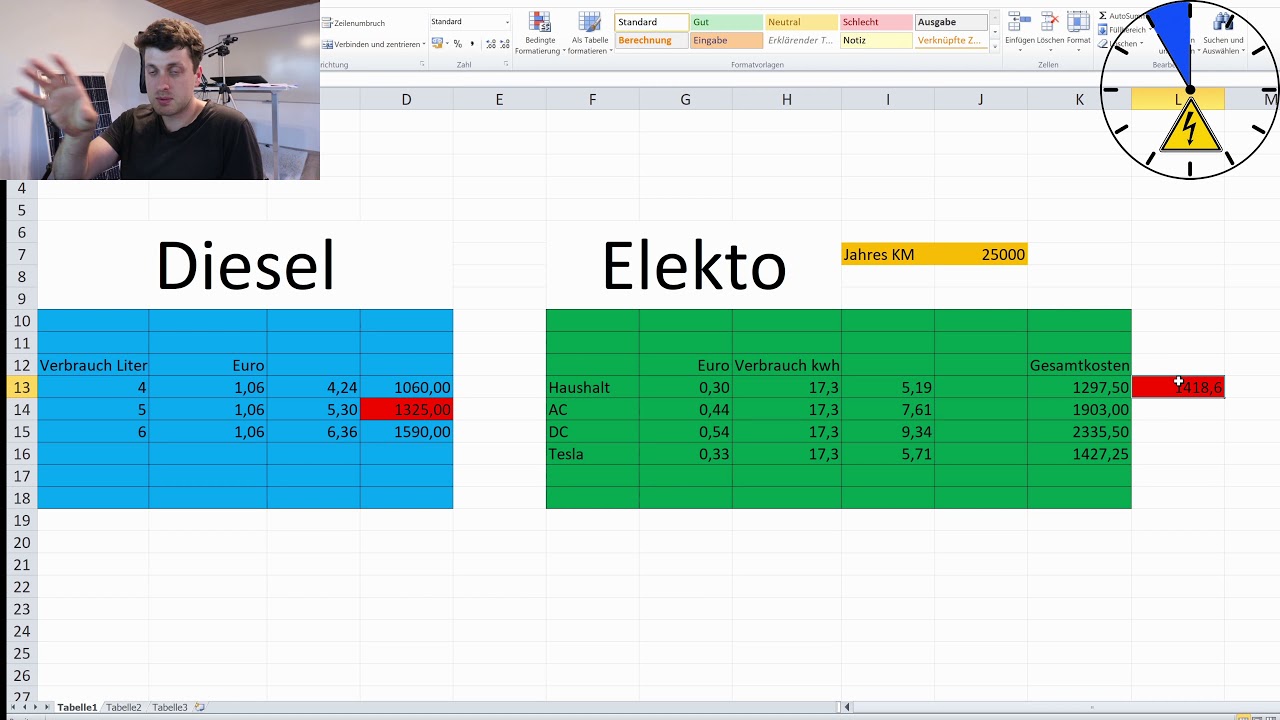Apply the Standard cell style
1280x720 pixels.
pos(651,22)
